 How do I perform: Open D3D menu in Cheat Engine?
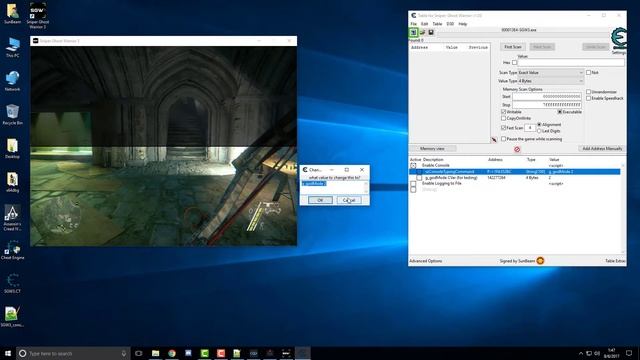(450, 24)
